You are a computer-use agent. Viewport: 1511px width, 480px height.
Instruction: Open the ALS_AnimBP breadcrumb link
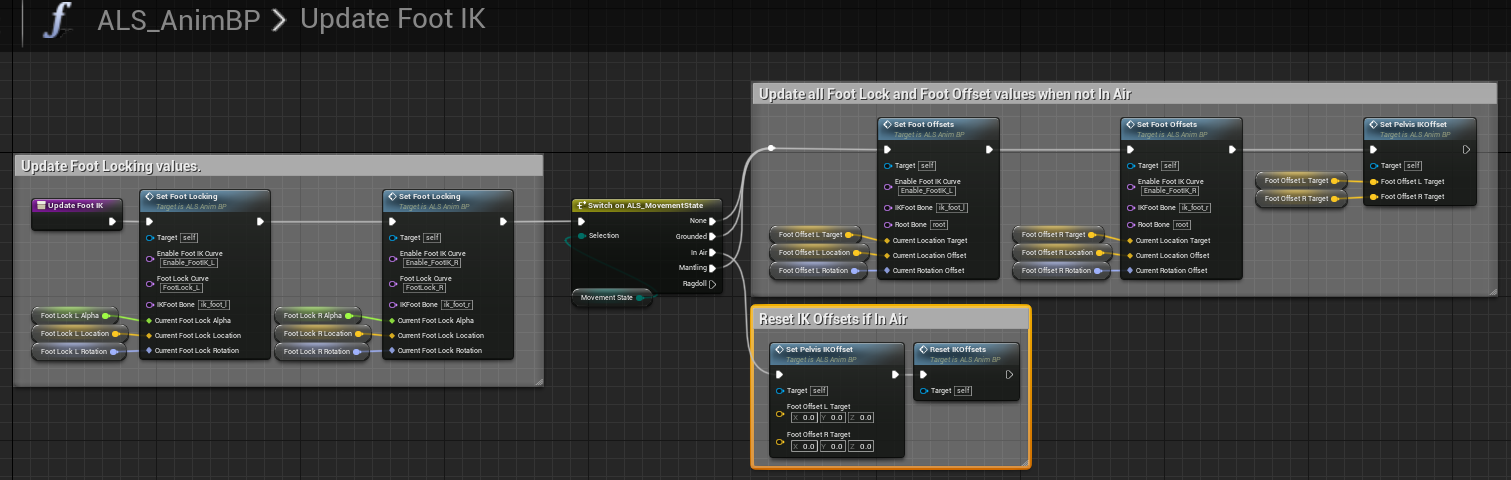(x=178, y=20)
